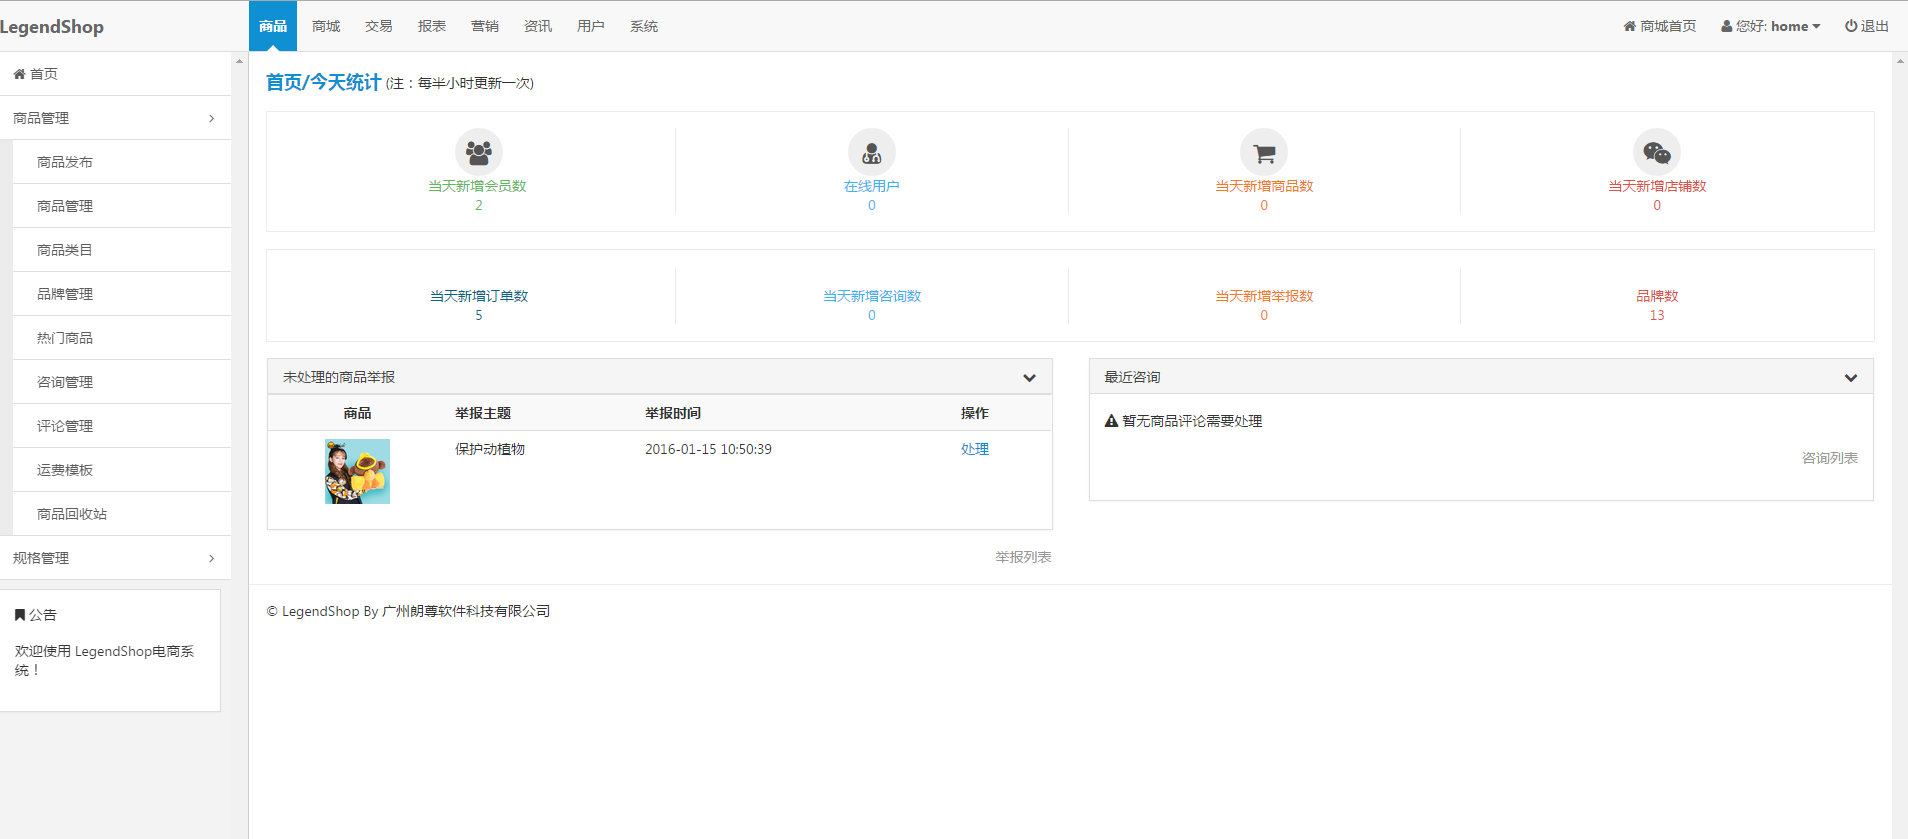The height and width of the screenshot is (839, 1908).
Task: Click the 处理 link for 保护动植物 report
Action: pyautogui.click(x=975, y=449)
